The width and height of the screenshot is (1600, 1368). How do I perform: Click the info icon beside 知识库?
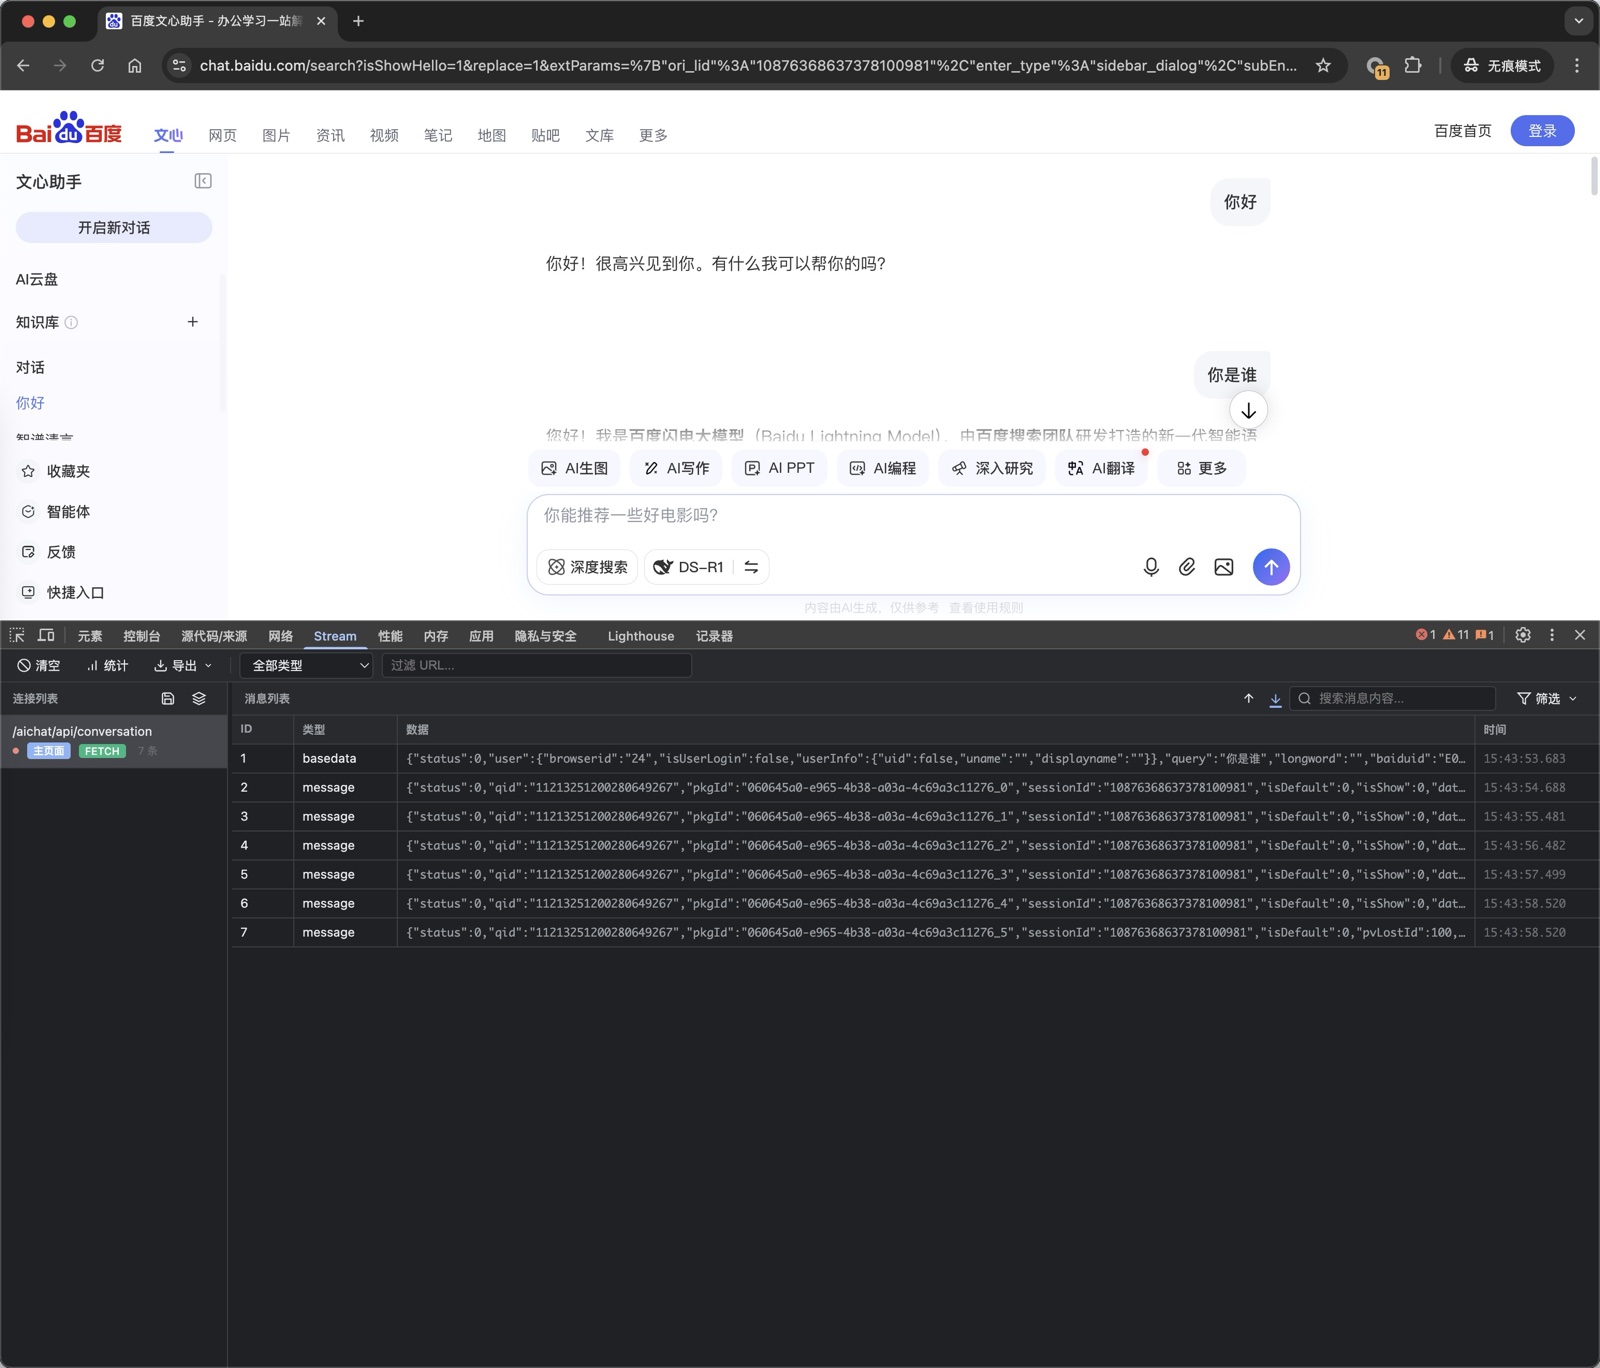[71, 322]
